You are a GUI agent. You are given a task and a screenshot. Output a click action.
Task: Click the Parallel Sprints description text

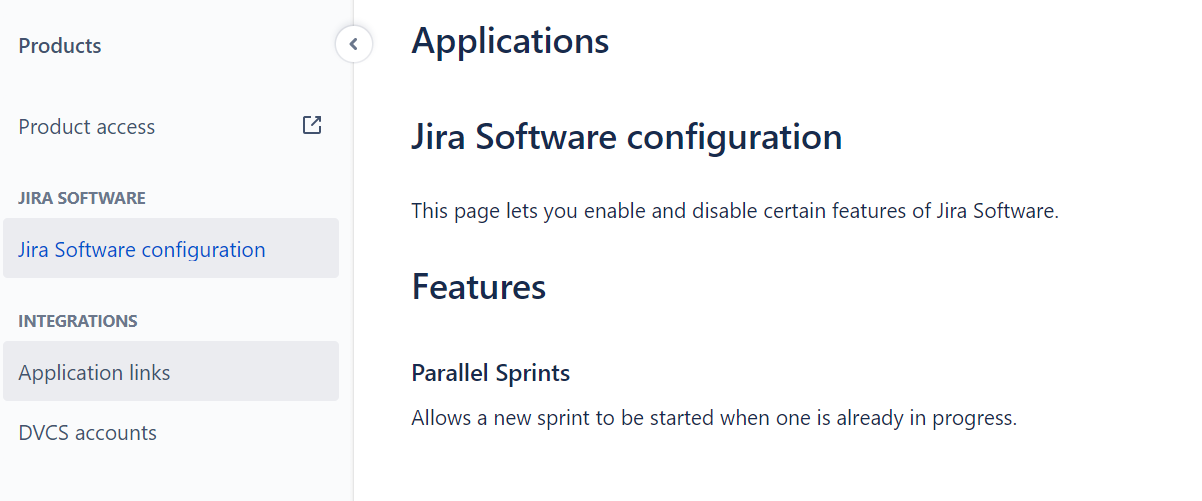[714, 418]
